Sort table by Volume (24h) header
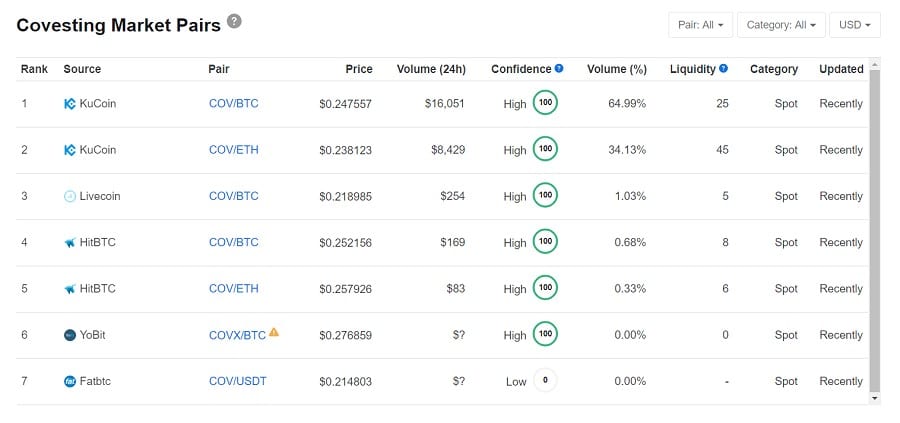Screen dimensions: 900x423 coord(431,69)
